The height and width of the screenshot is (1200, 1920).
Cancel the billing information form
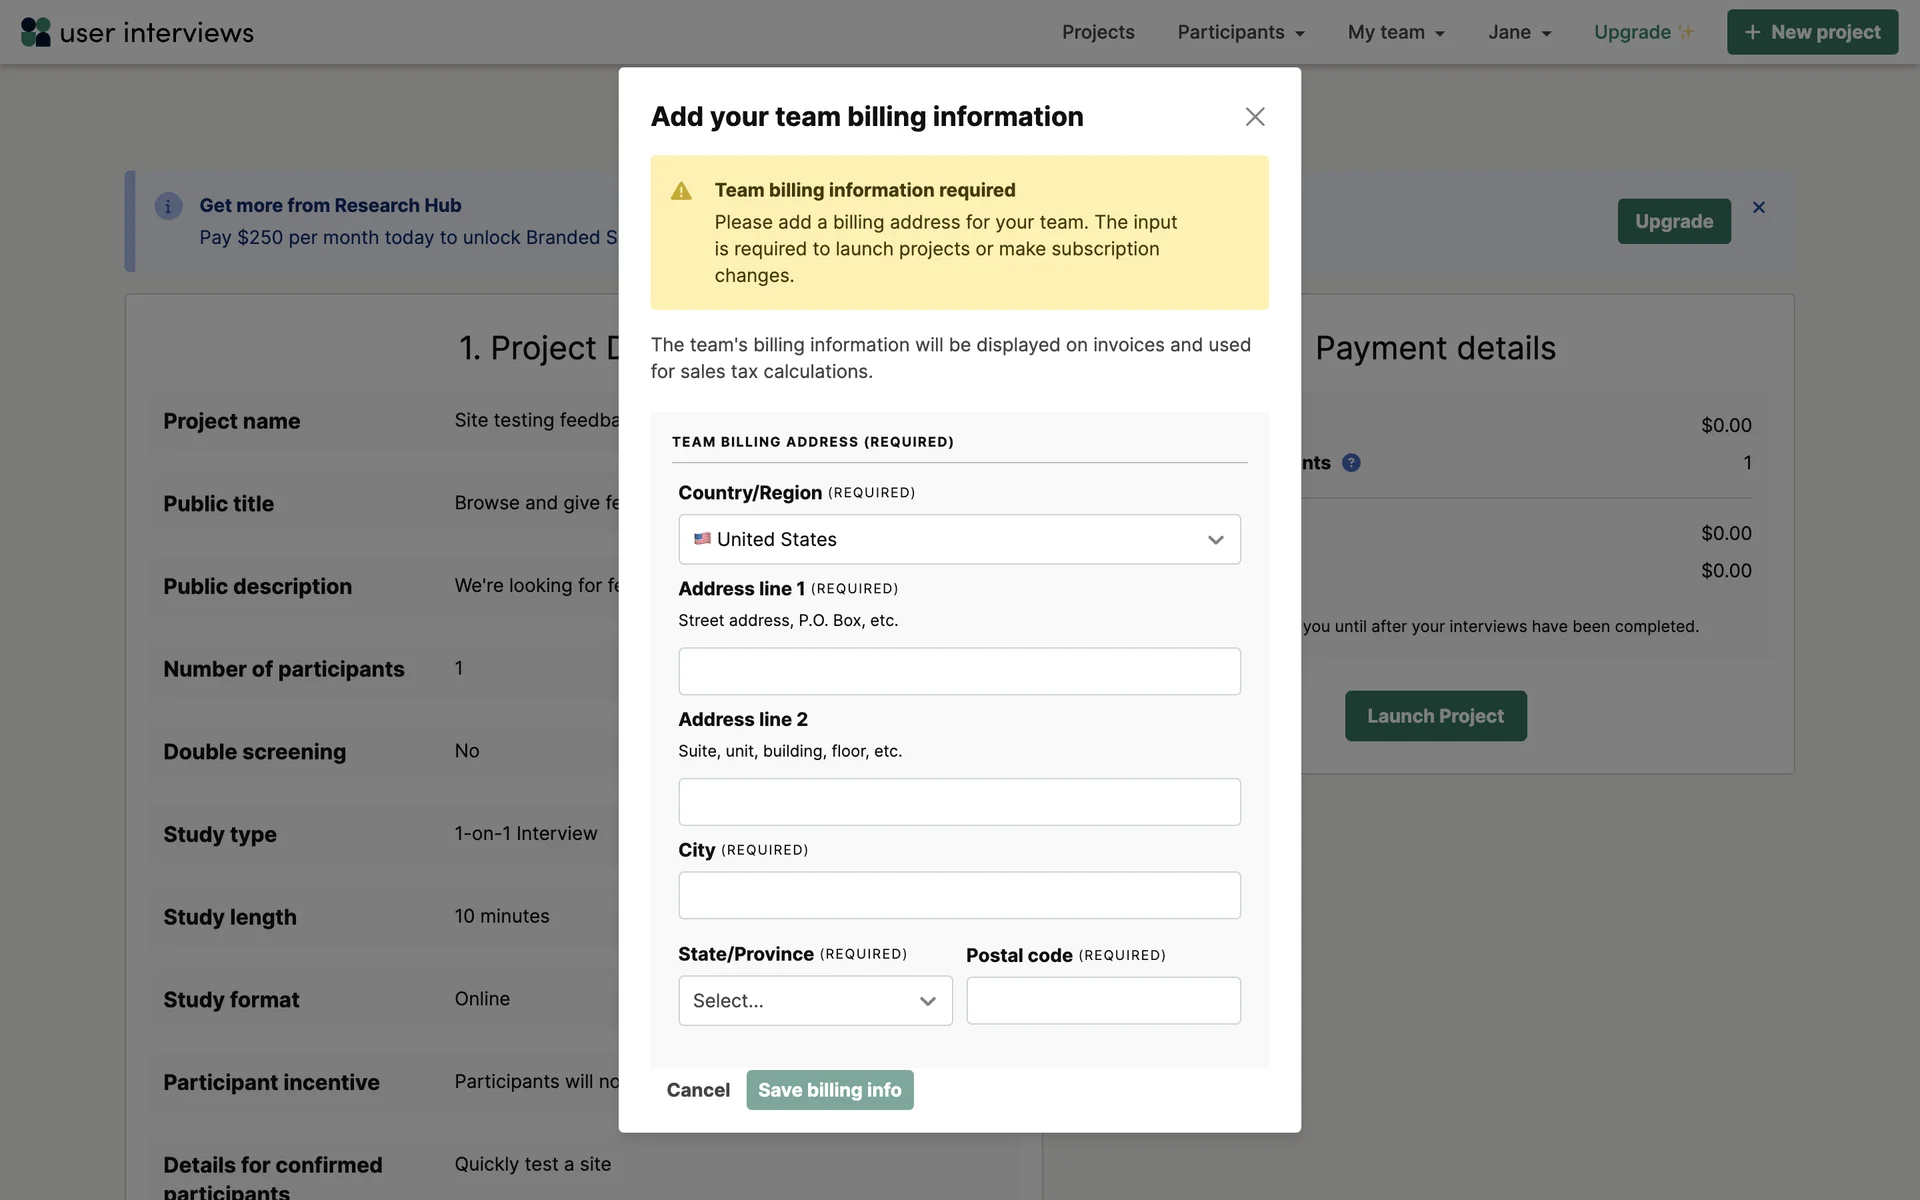(698, 1090)
